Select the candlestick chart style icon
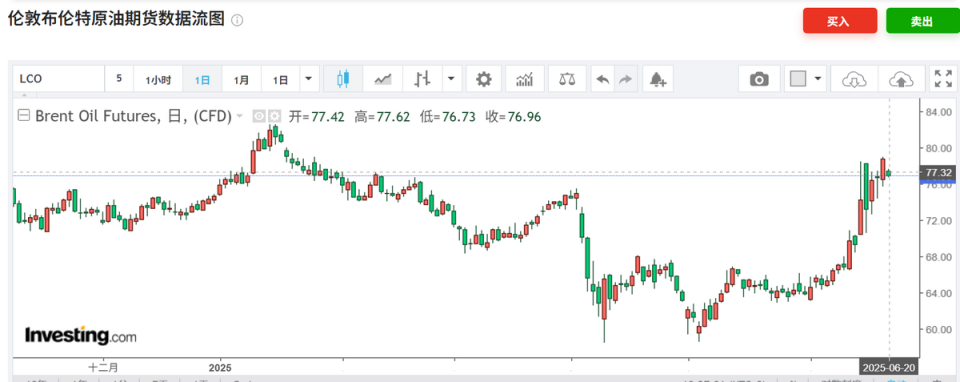The height and width of the screenshot is (382, 960). (343, 79)
